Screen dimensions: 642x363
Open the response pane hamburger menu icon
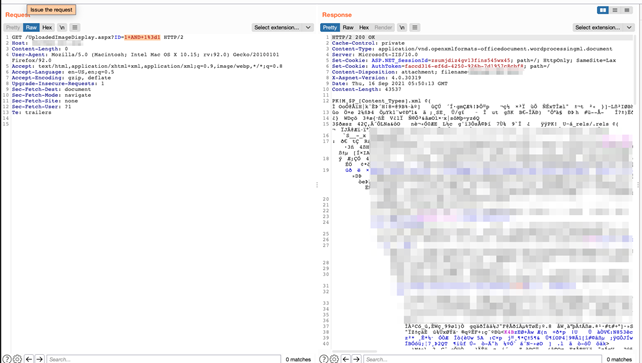415,27
